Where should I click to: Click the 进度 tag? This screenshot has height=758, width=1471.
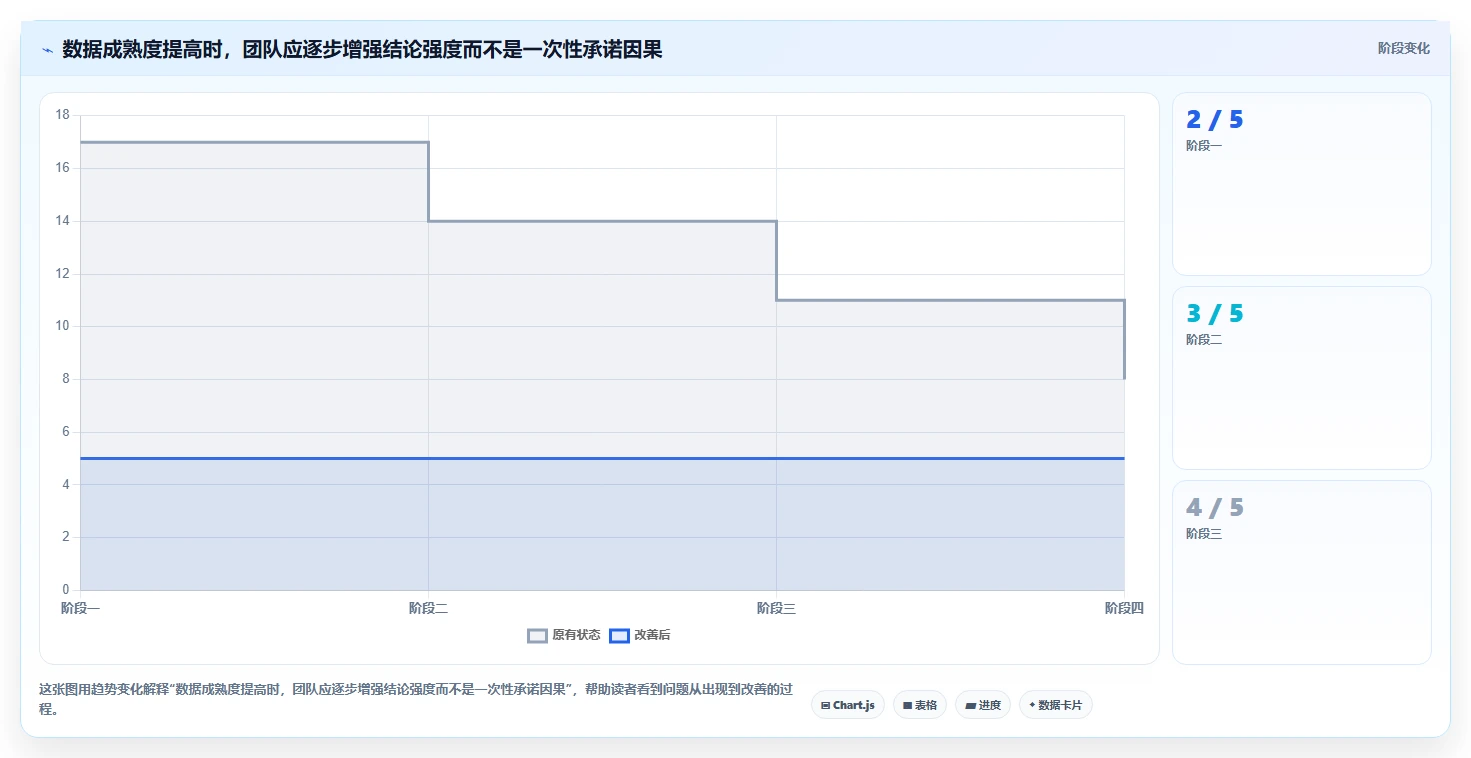pyautogui.click(x=982, y=705)
